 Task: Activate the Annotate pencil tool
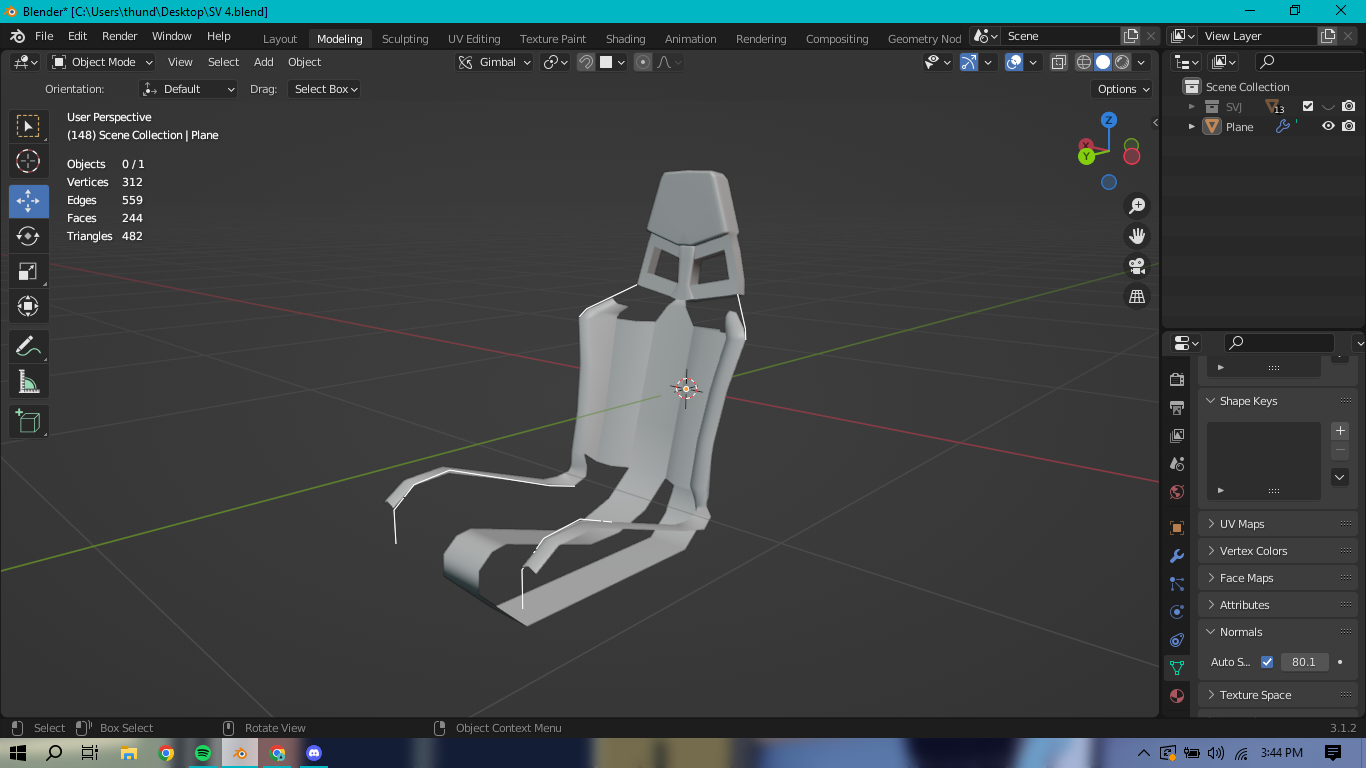tap(28, 347)
